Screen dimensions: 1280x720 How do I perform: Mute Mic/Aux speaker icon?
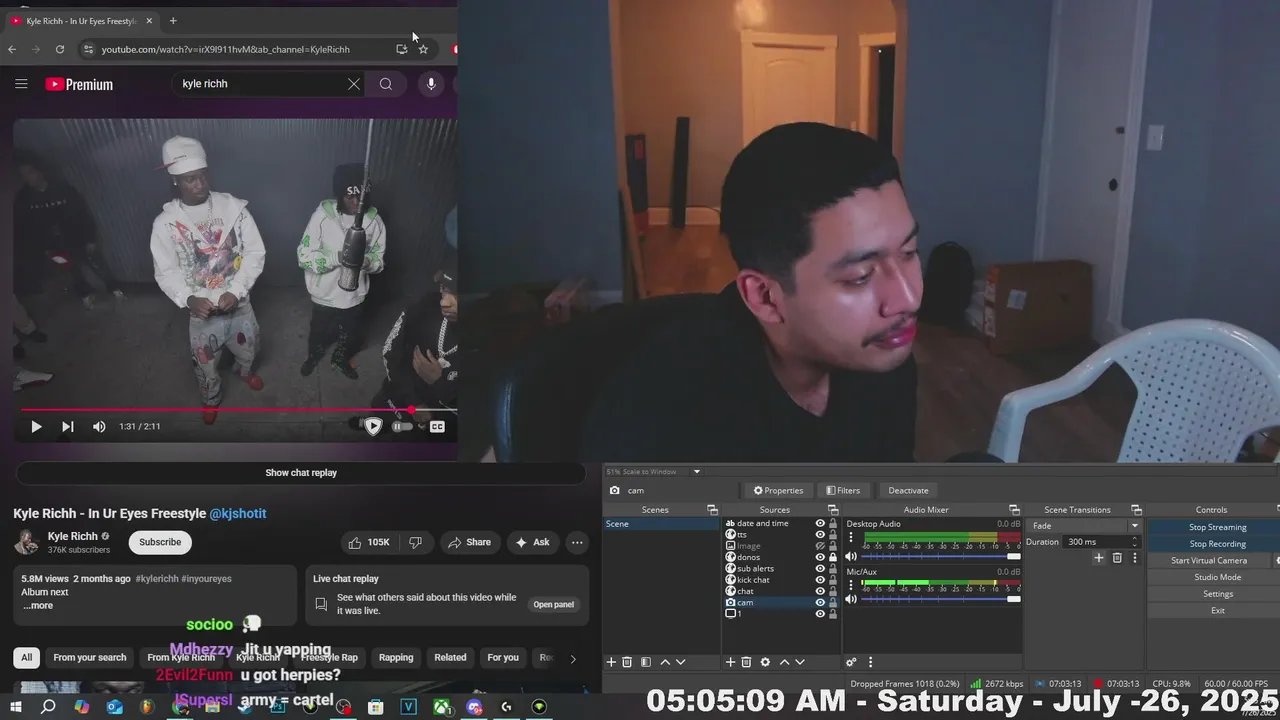tap(851, 599)
